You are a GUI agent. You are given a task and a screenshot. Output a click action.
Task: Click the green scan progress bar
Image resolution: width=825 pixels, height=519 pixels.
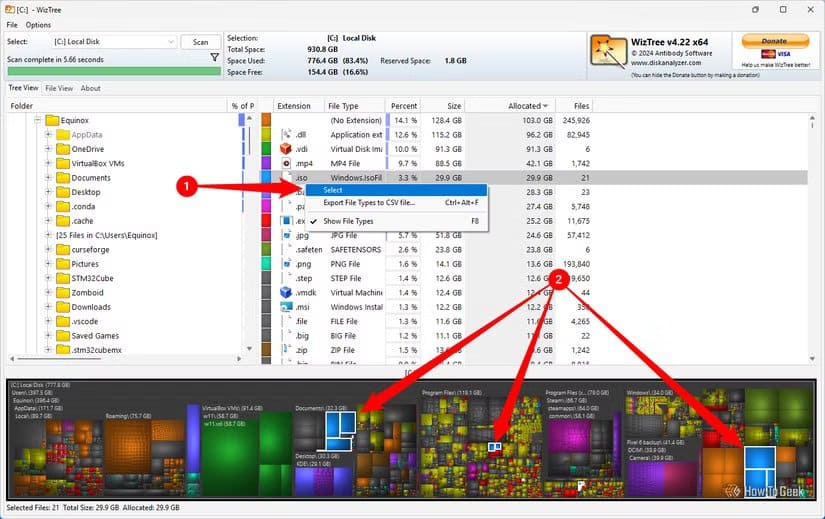pos(114,71)
